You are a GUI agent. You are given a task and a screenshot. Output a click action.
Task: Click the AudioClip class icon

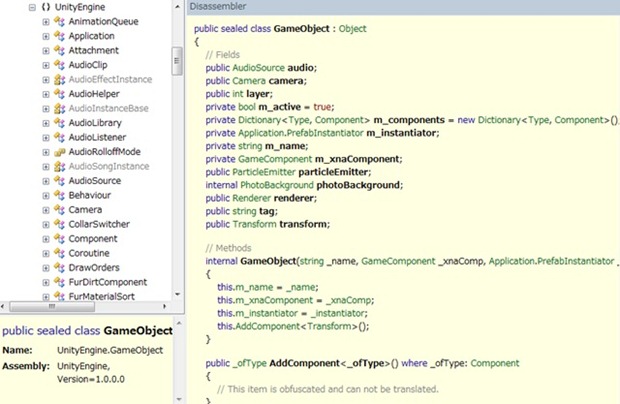click(x=59, y=65)
